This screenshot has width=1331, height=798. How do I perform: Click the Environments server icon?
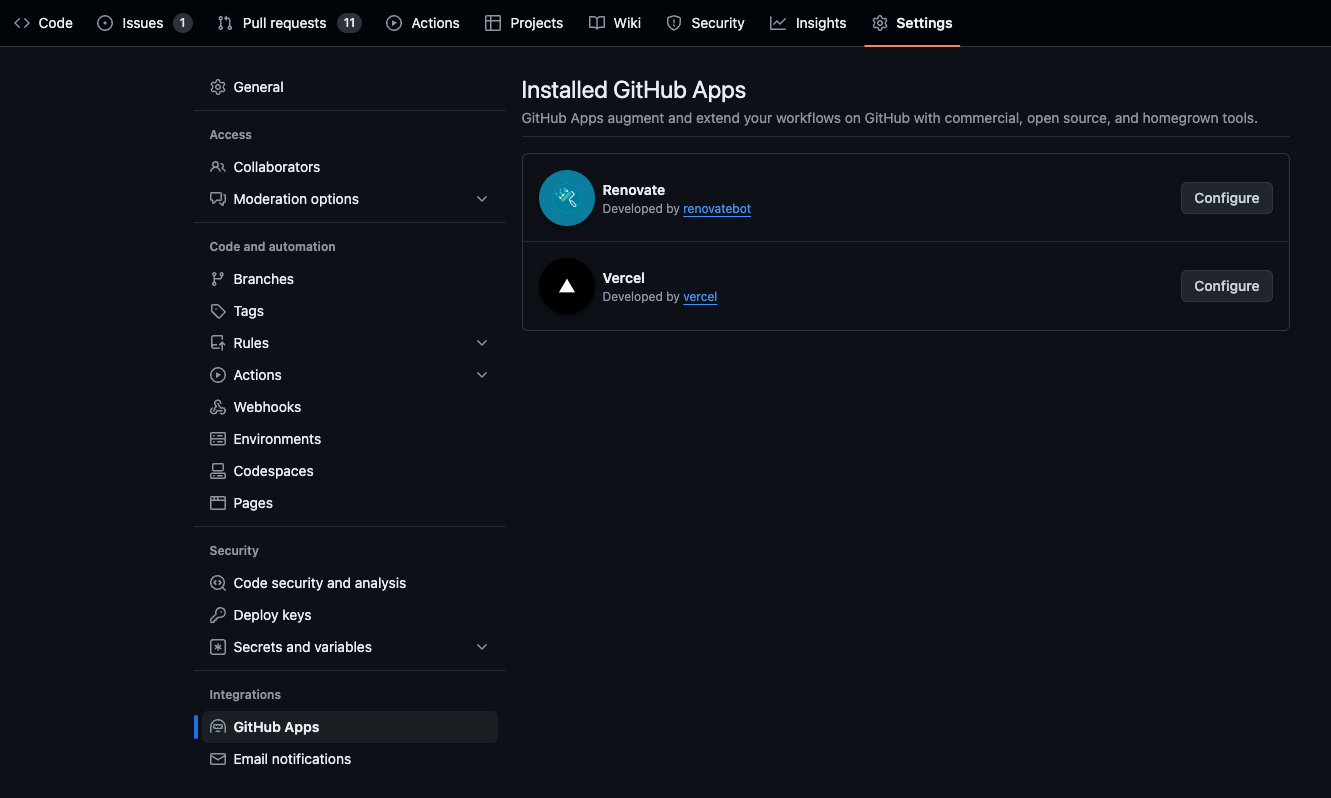click(218, 439)
